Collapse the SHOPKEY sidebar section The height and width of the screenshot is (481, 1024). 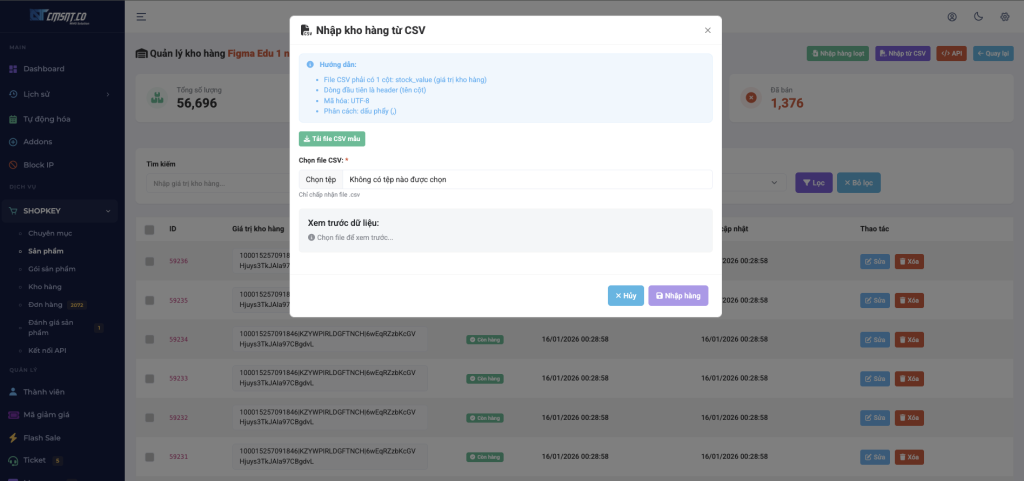pos(60,211)
